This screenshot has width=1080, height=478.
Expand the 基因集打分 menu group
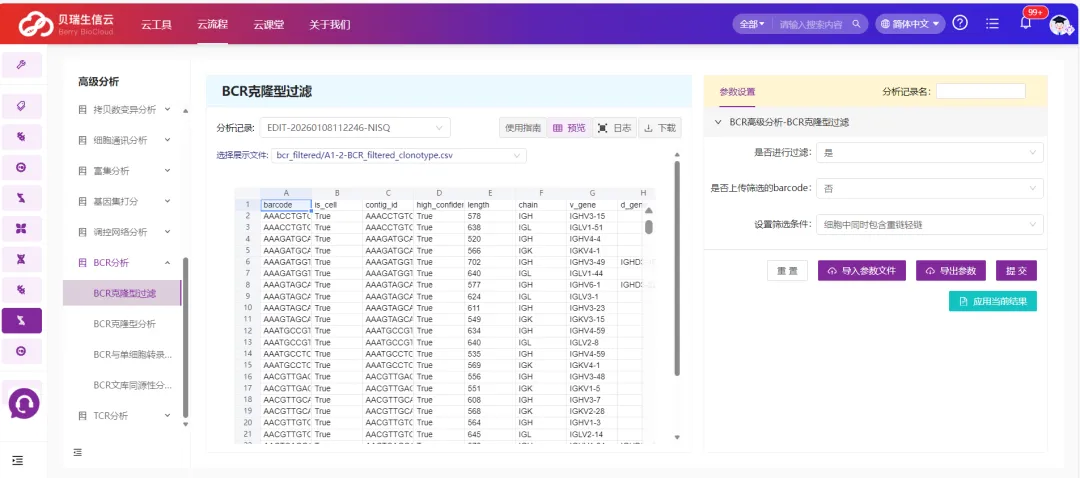[124, 201]
